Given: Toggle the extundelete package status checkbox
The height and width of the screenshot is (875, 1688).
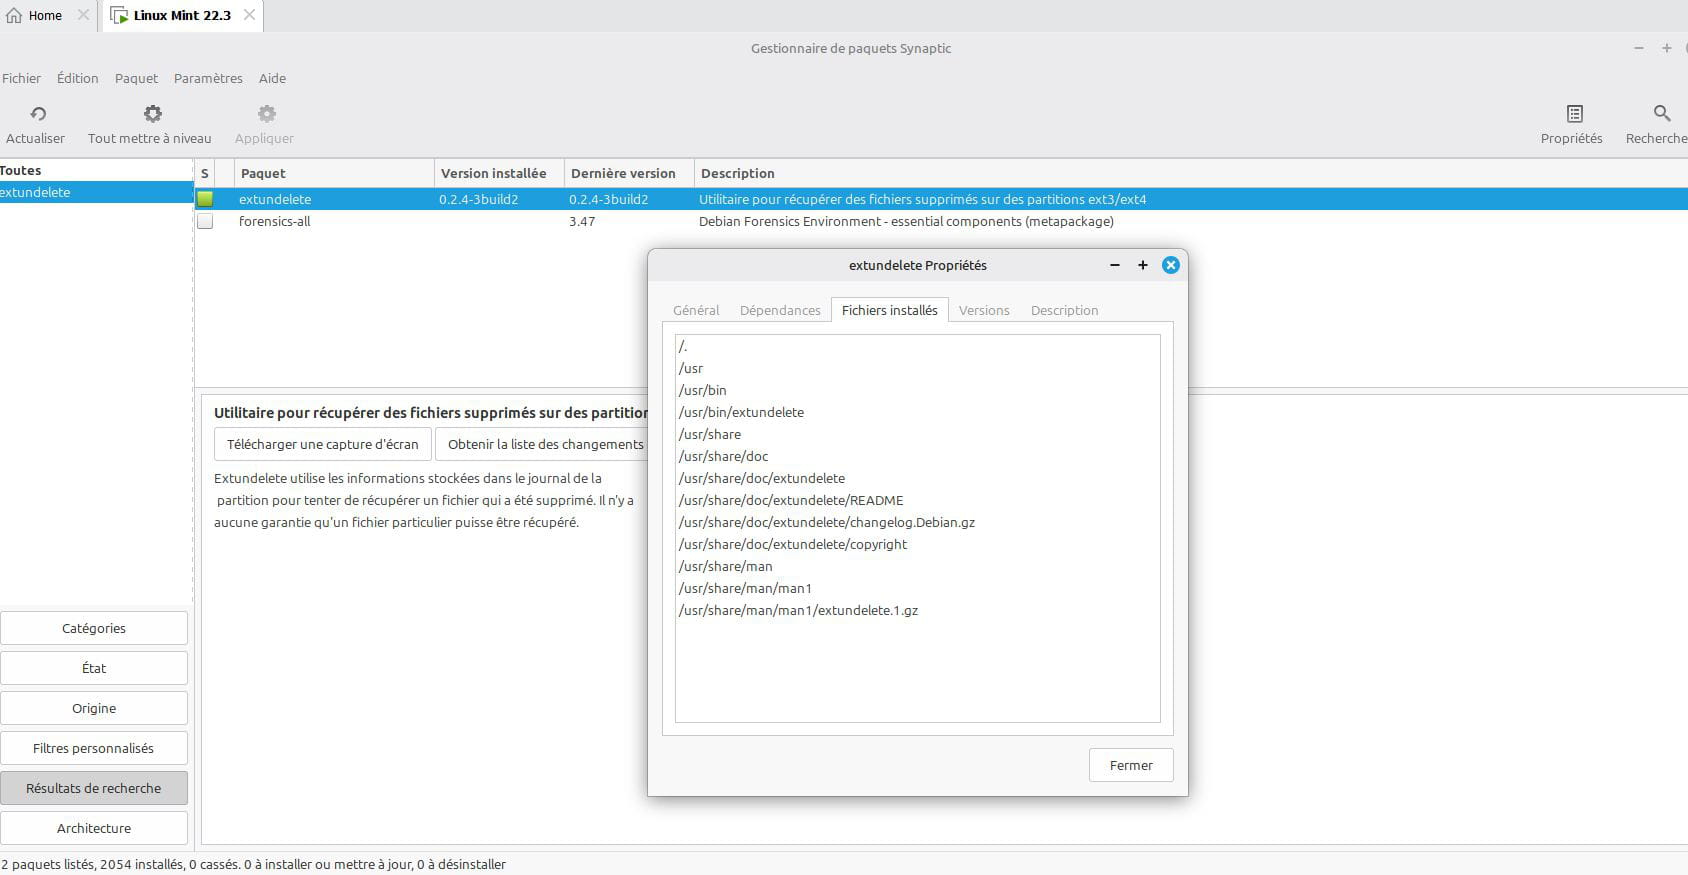Looking at the screenshot, I should [205, 199].
